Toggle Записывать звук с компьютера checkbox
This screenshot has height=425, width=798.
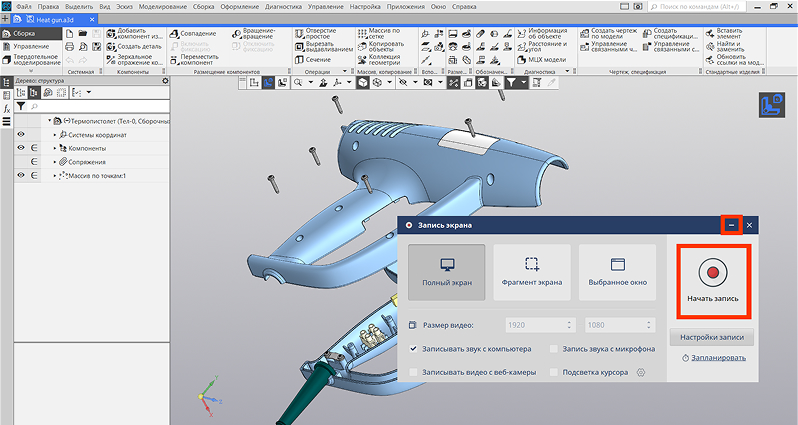click(x=414, y=349)
